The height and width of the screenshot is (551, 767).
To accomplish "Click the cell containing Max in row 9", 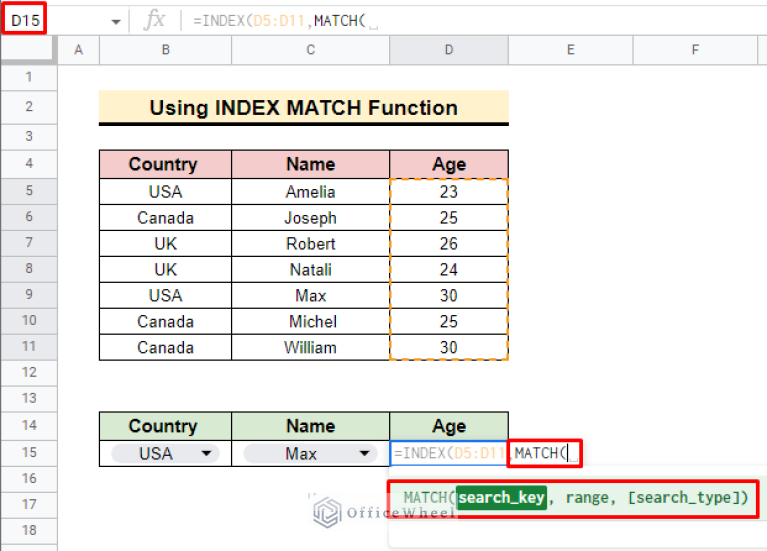I will pos(311,295).
